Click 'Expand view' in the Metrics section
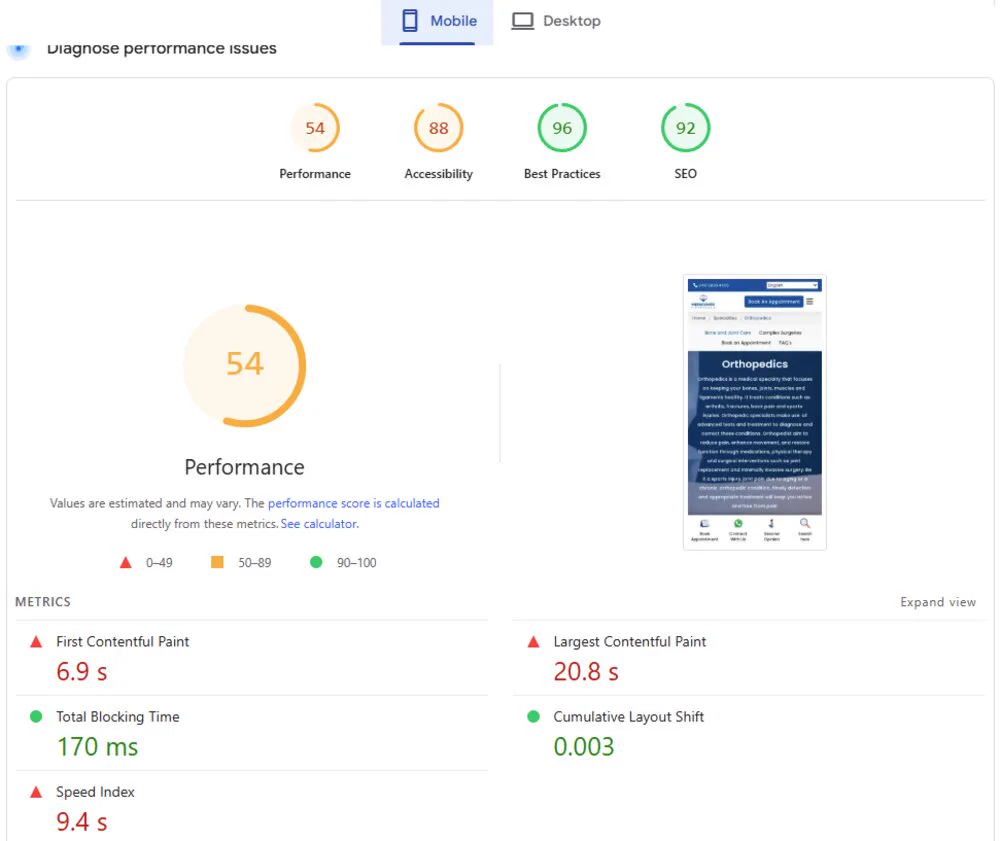 pos(938,602)
